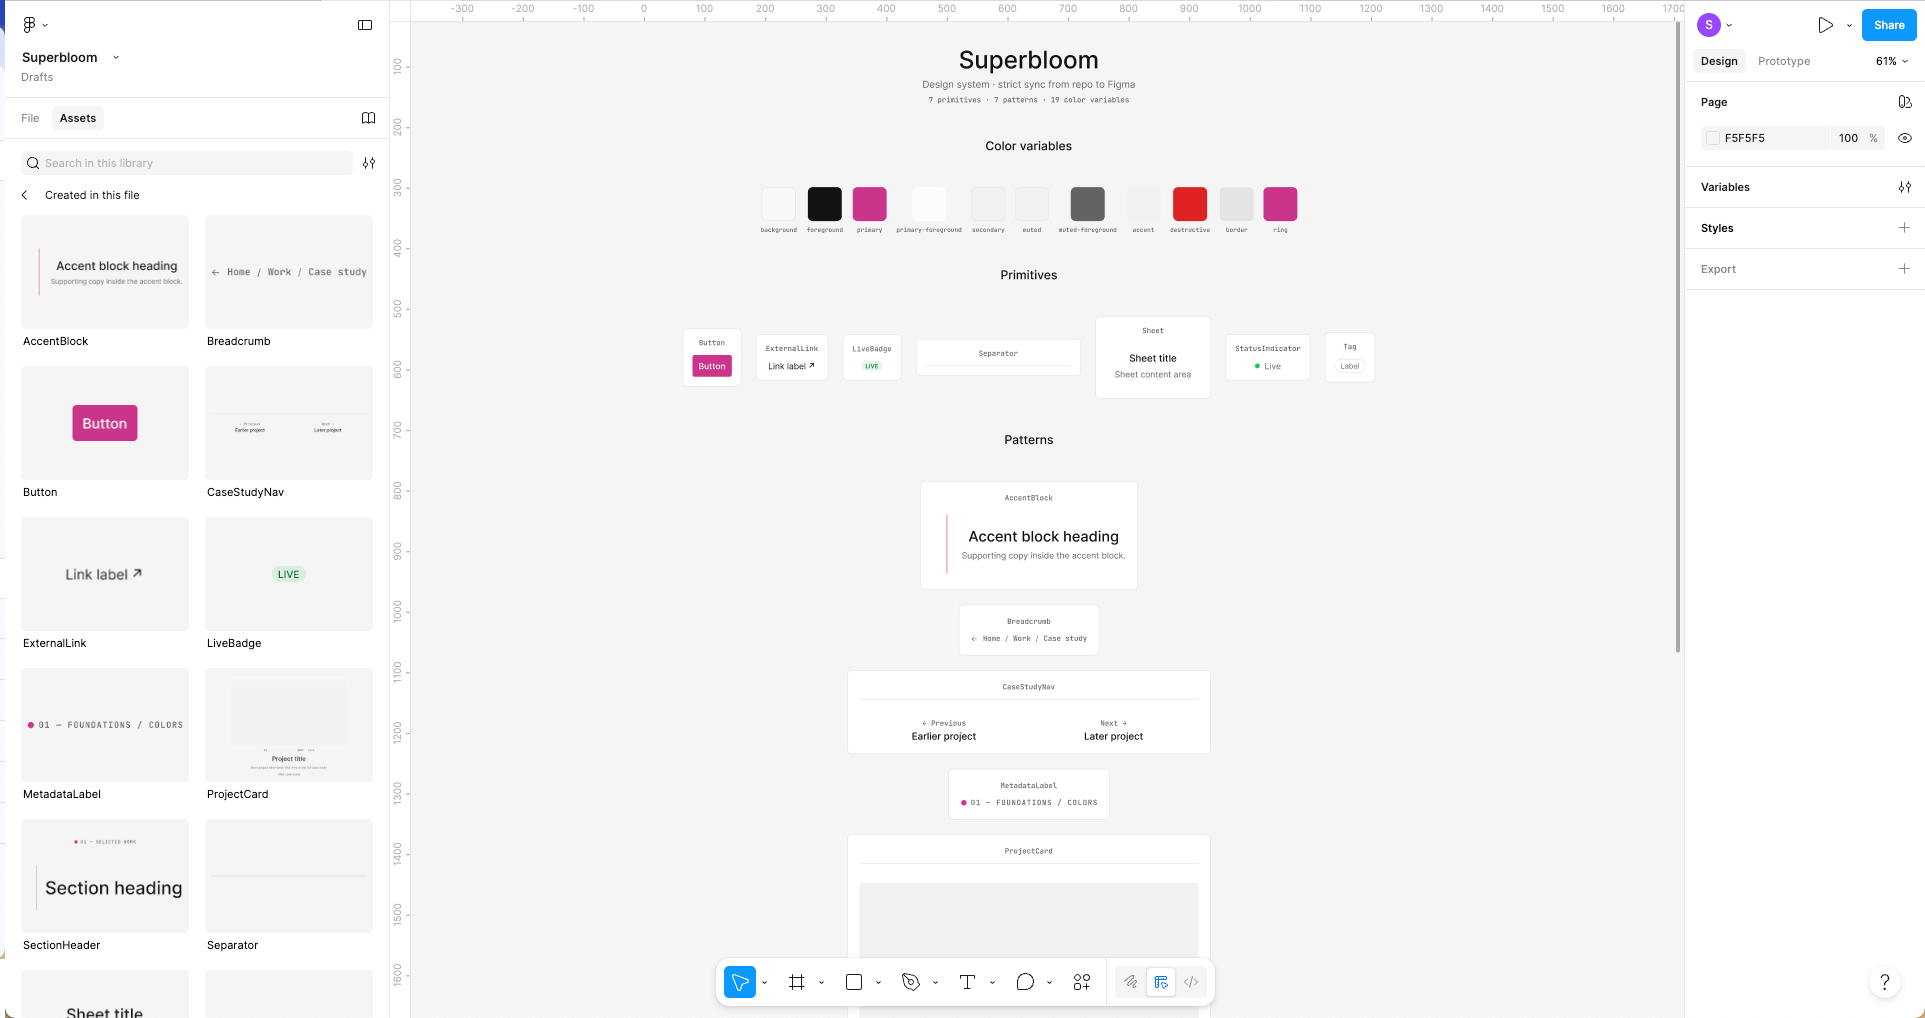
Task: Click the user avatar S
Action: tap(1709, 25)
